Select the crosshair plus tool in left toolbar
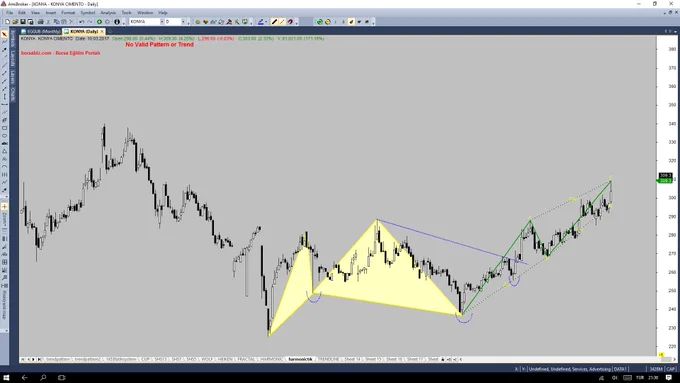The height and width of the screenshot is (383, 680). pos(4,207)
